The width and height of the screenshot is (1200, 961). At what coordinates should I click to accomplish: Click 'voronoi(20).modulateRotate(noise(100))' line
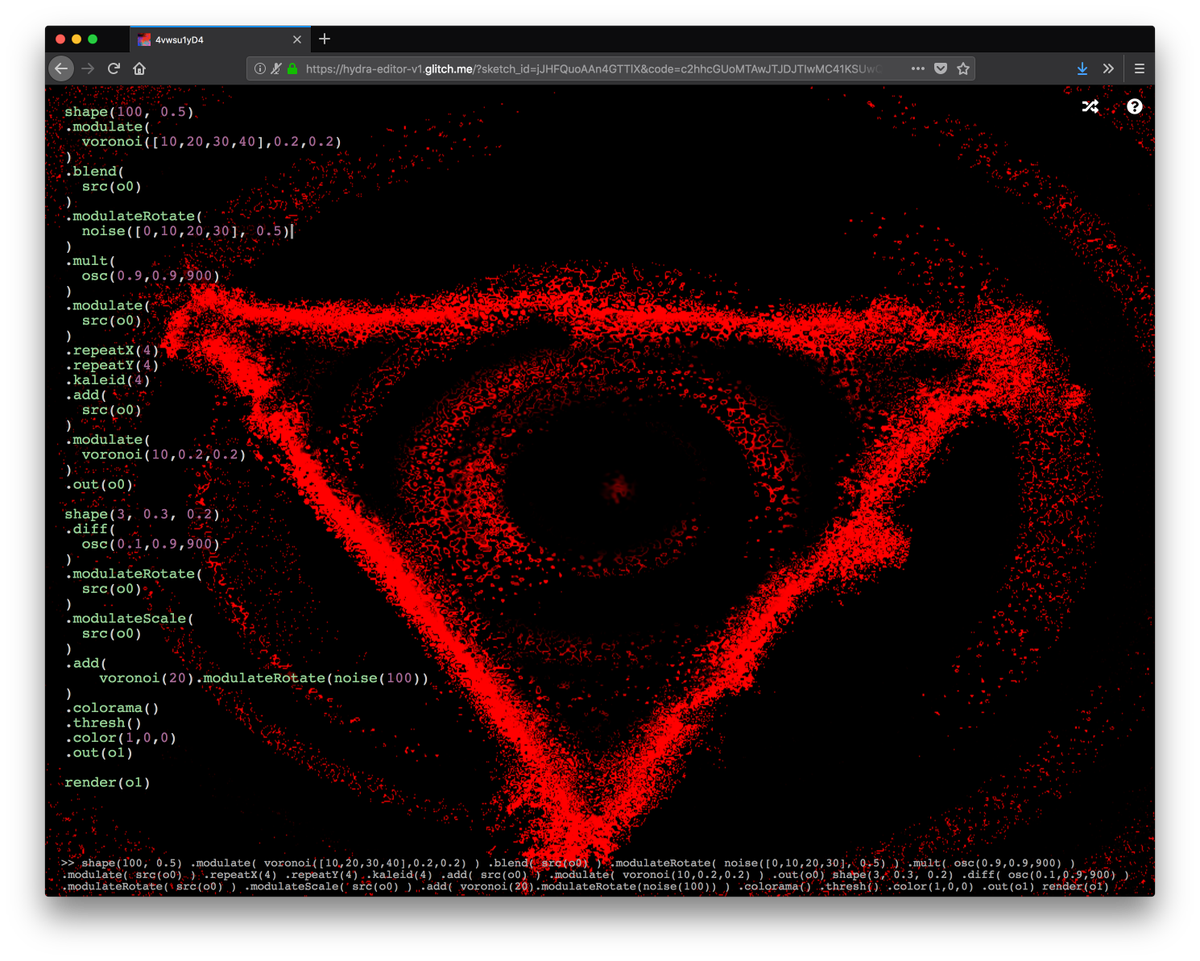pyautogui.click(x=264, y=679)
